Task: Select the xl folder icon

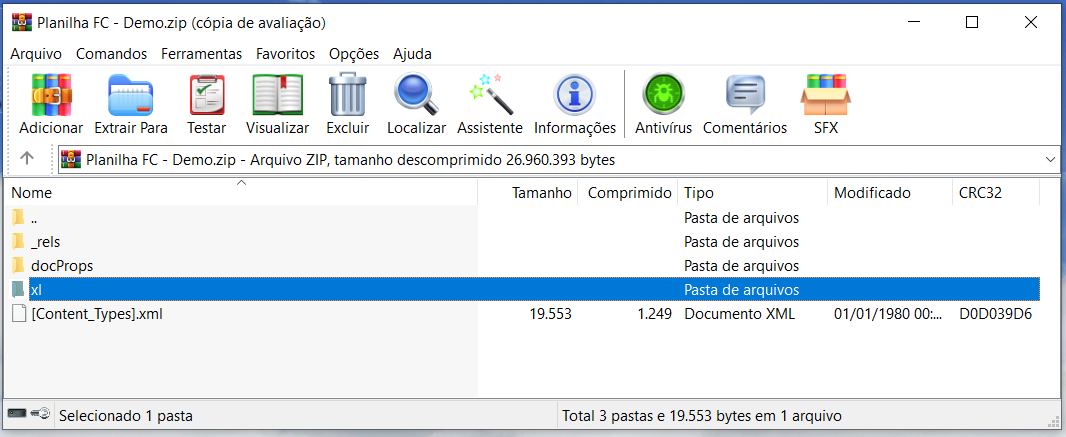Action: (x=18, y=290)
